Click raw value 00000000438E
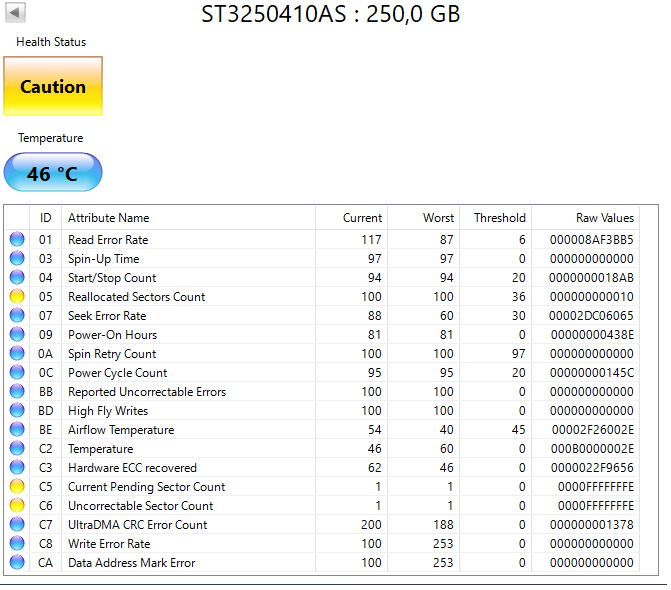671x590 pixels. click(x=592, y=335)
